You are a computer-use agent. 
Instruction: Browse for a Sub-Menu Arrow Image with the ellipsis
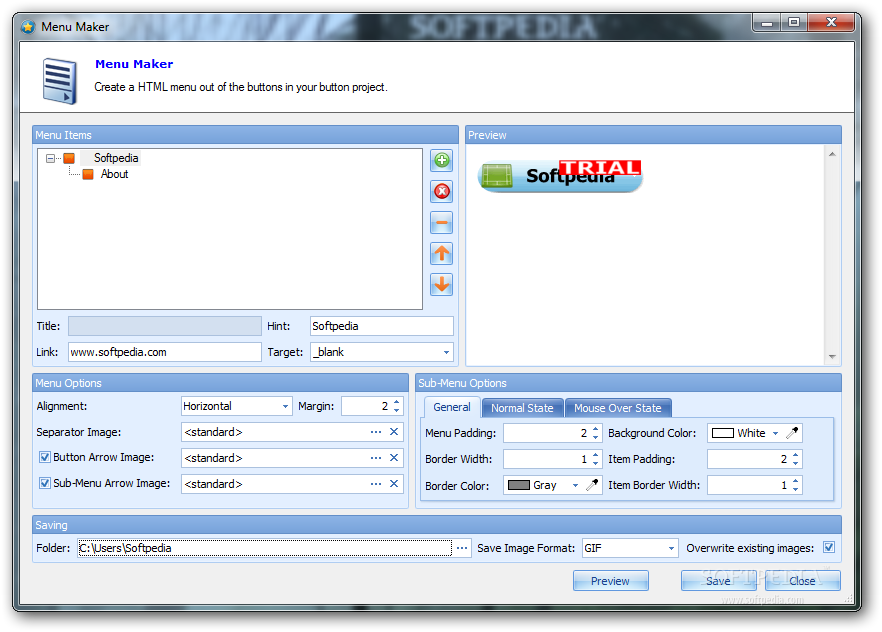[x=376, y=484]
